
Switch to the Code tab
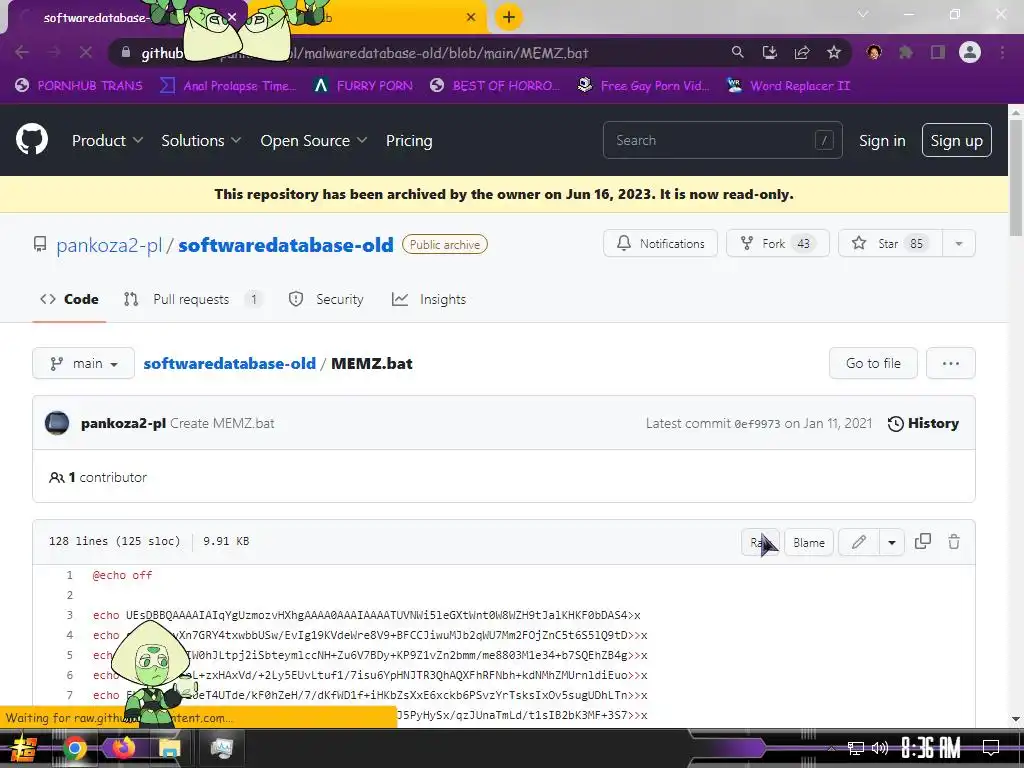pyautogui.click(x=69, y=299)
